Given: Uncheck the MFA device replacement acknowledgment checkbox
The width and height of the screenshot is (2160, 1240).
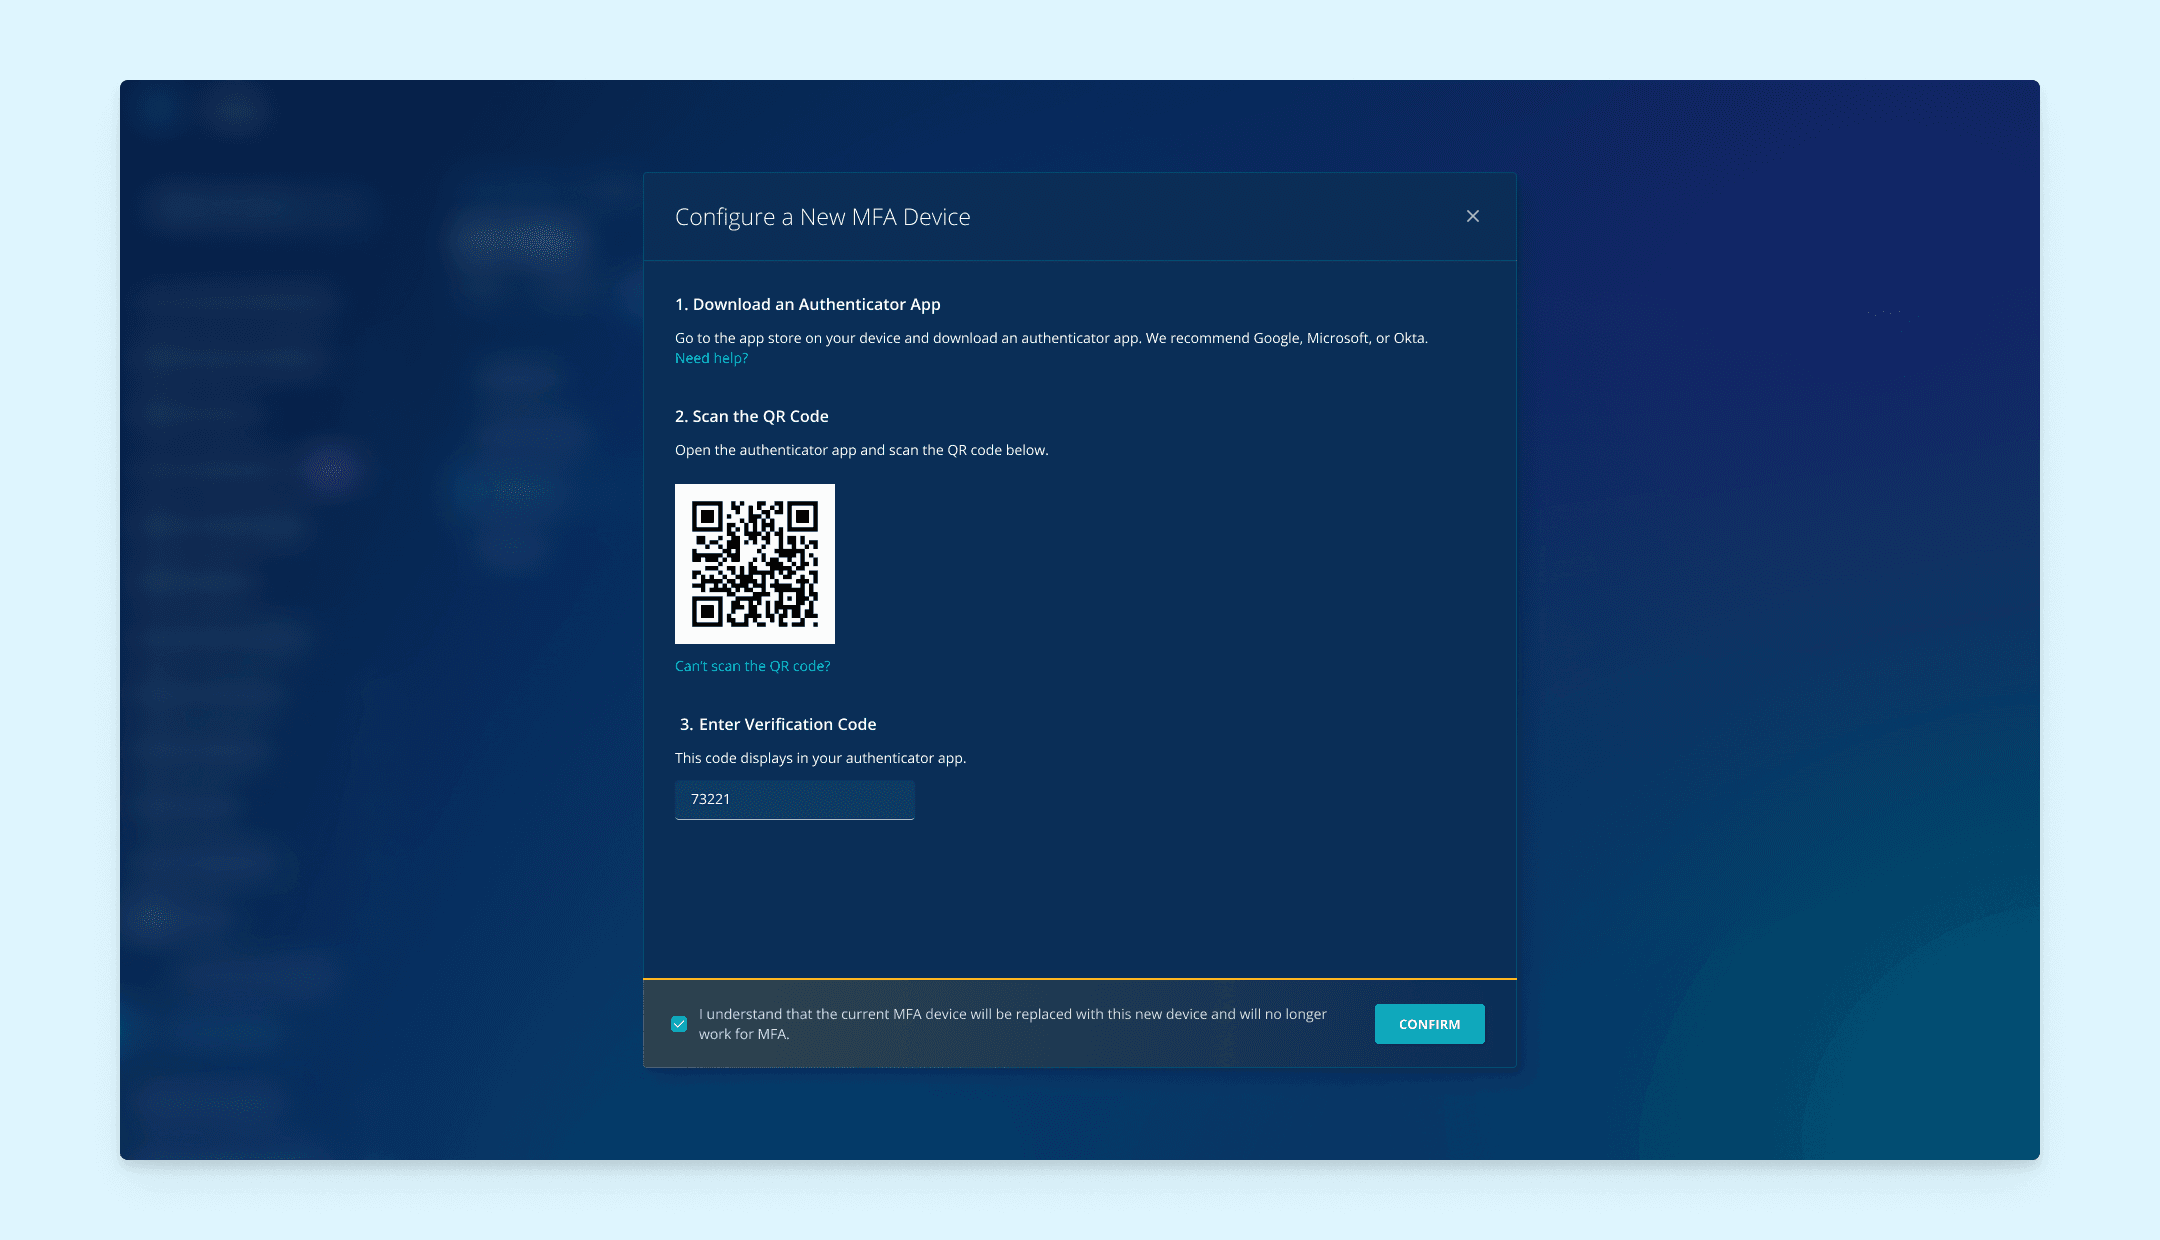Looking at the screenshot, I should 679,1024.
